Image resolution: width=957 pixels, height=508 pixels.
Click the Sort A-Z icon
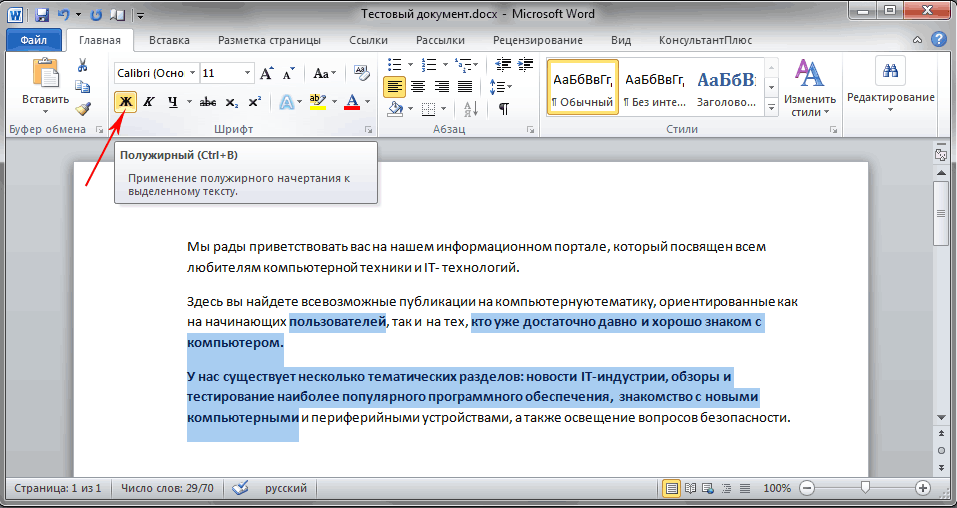[470, 109]
